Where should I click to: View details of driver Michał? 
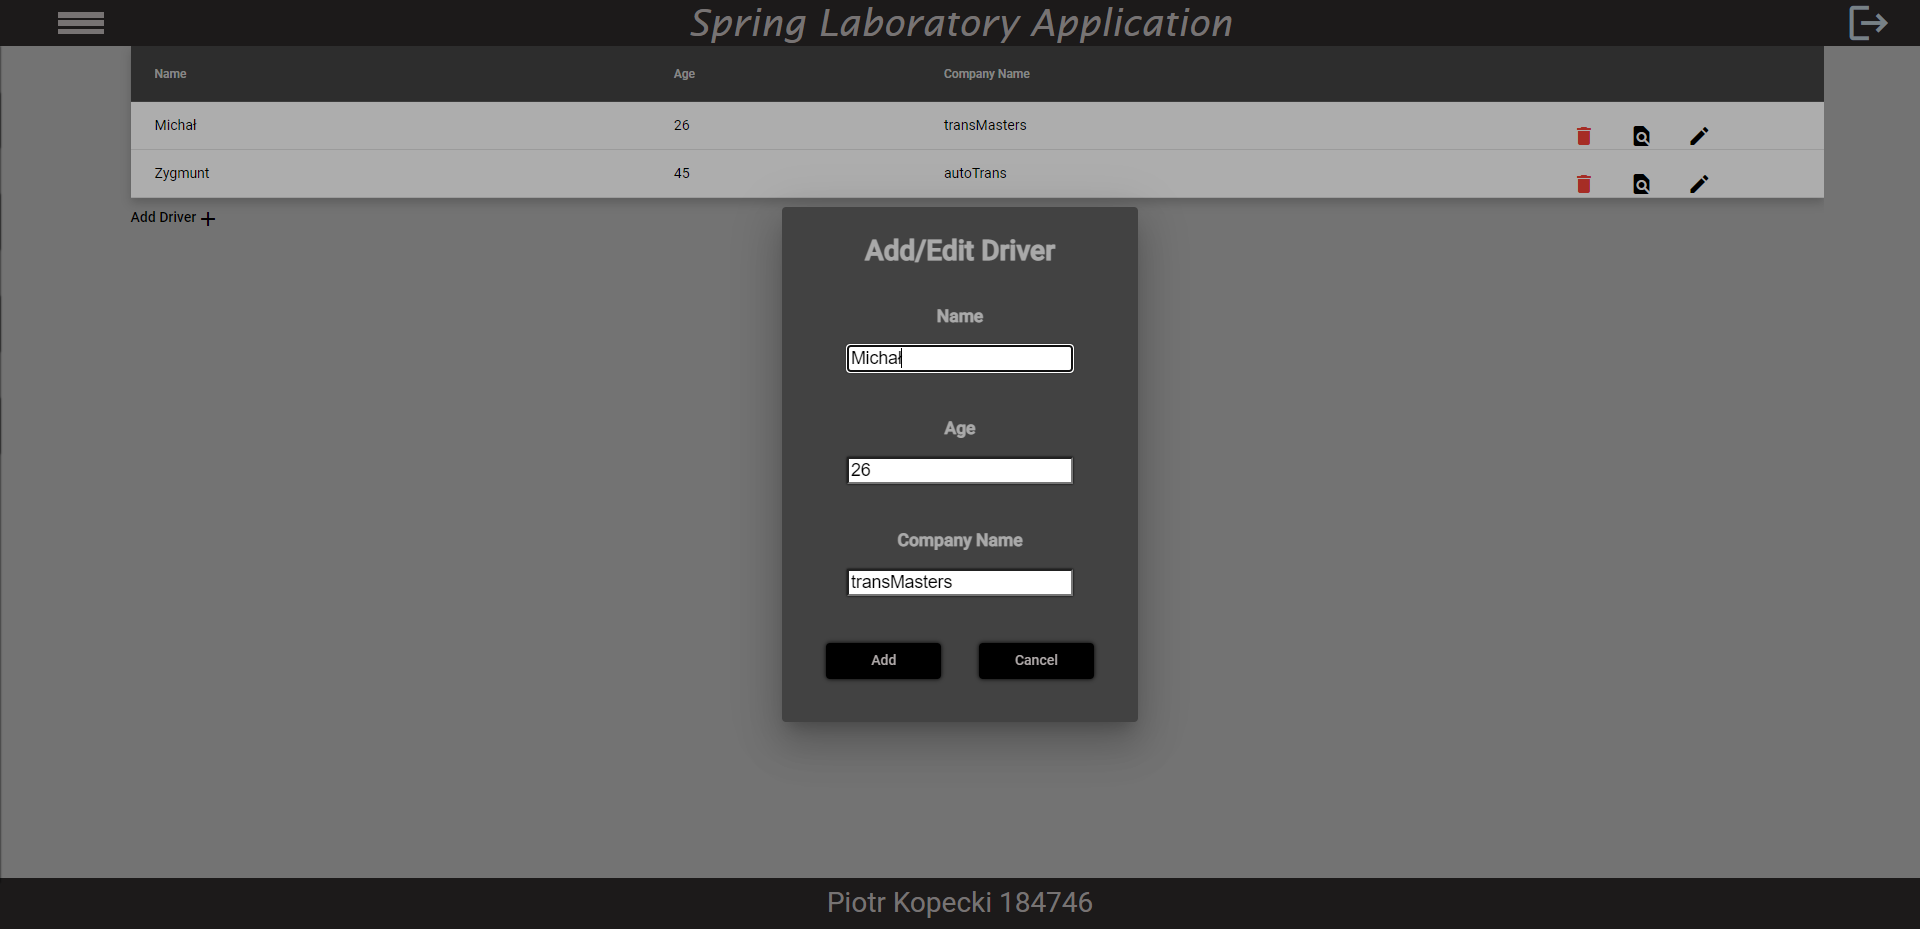pyautogui.click(x=1642, y=136)
